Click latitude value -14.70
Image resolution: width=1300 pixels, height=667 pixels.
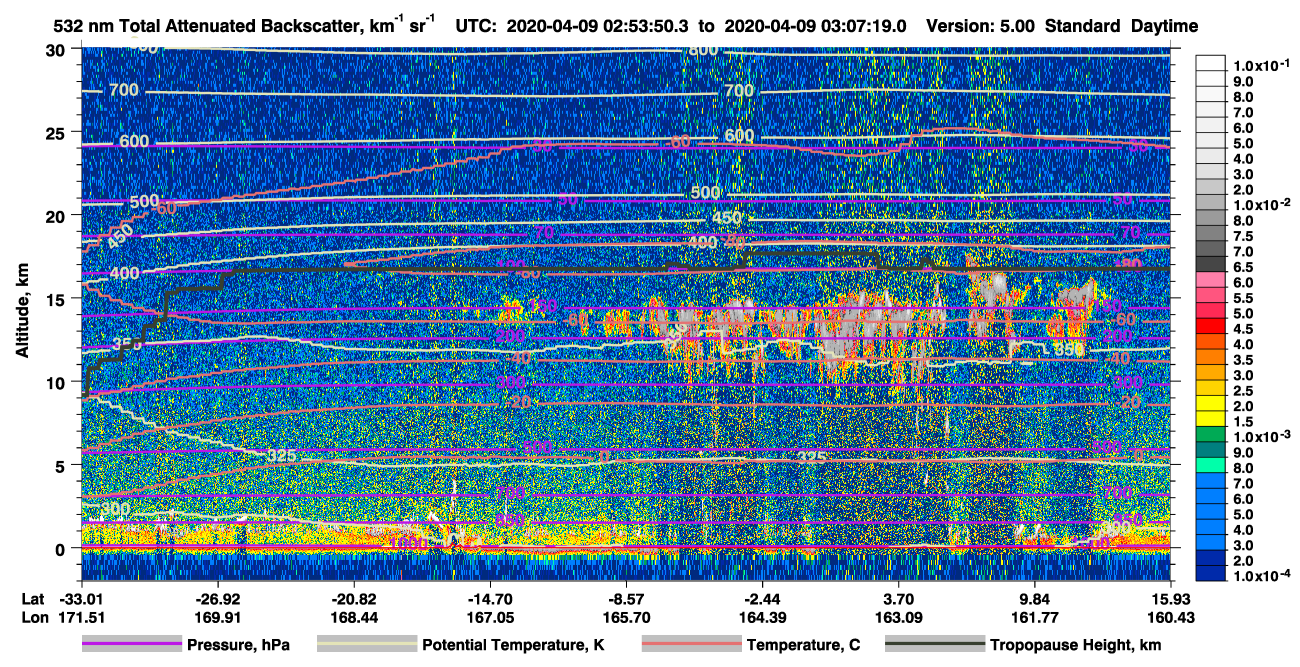coord(490,598)
